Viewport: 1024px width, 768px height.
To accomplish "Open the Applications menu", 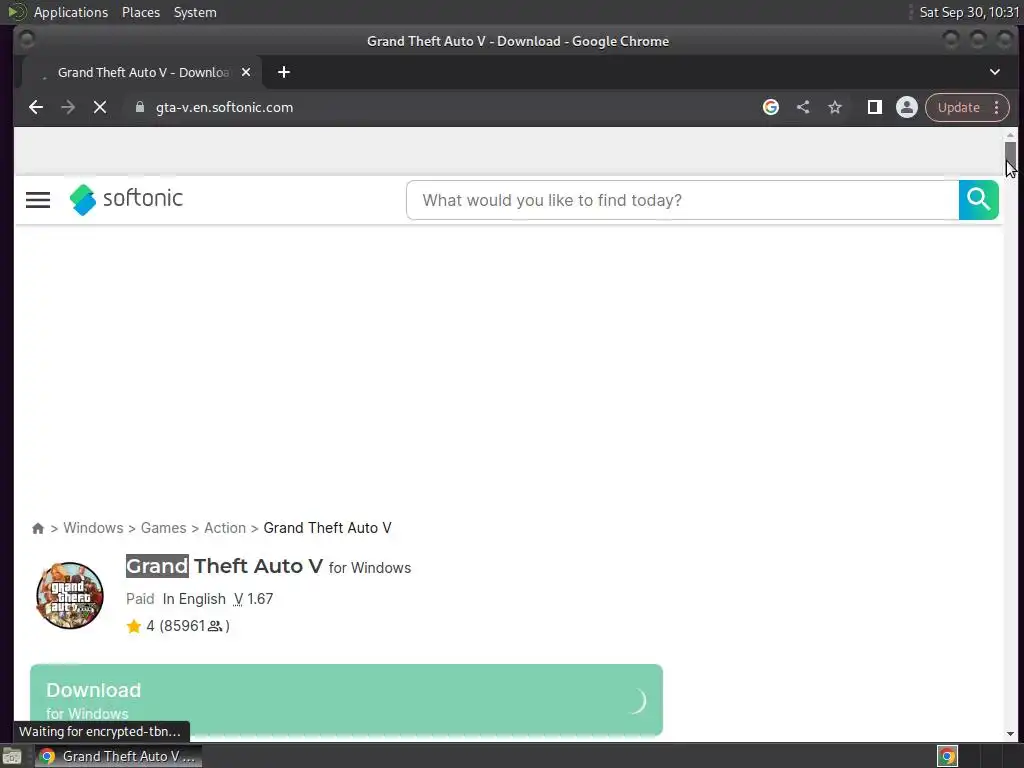I will tap(71, 12).
